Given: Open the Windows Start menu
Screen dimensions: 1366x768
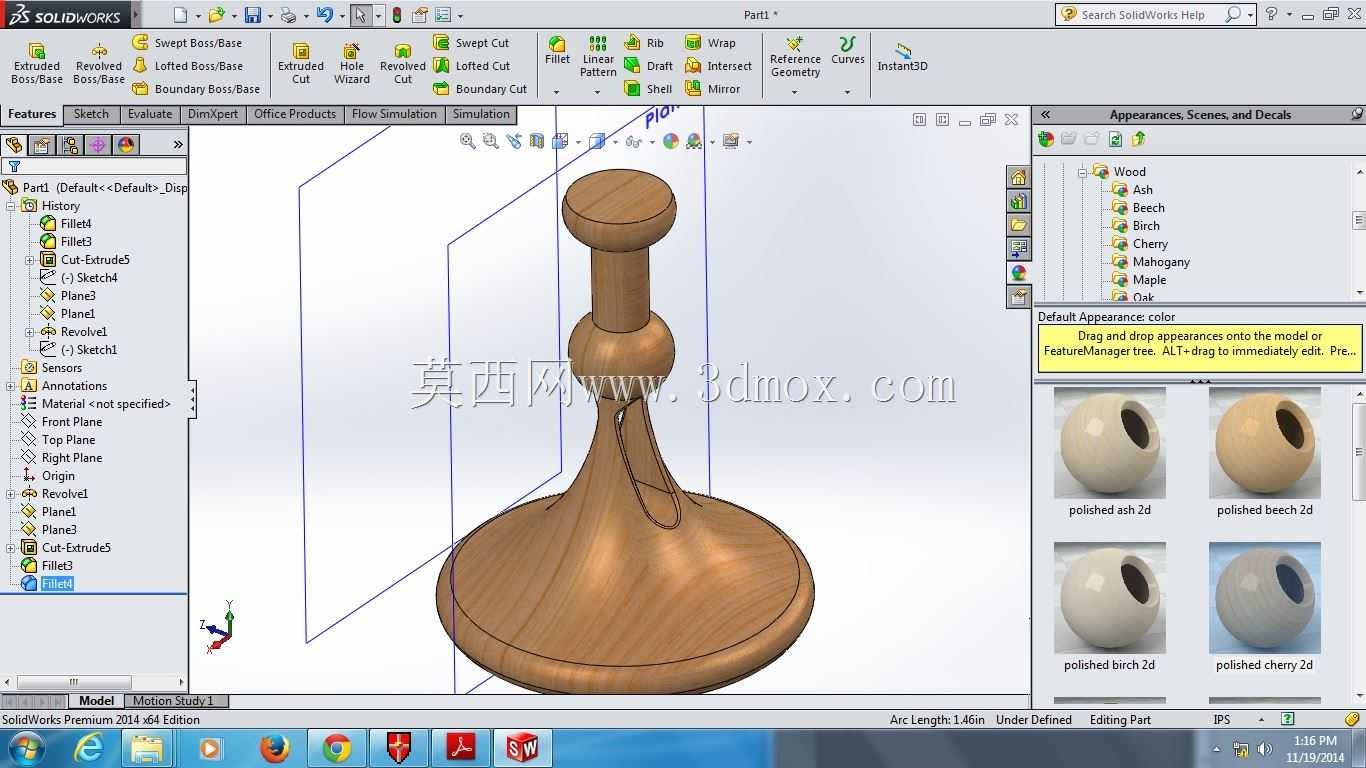Looking at the screenshot, I should (26, 748).
